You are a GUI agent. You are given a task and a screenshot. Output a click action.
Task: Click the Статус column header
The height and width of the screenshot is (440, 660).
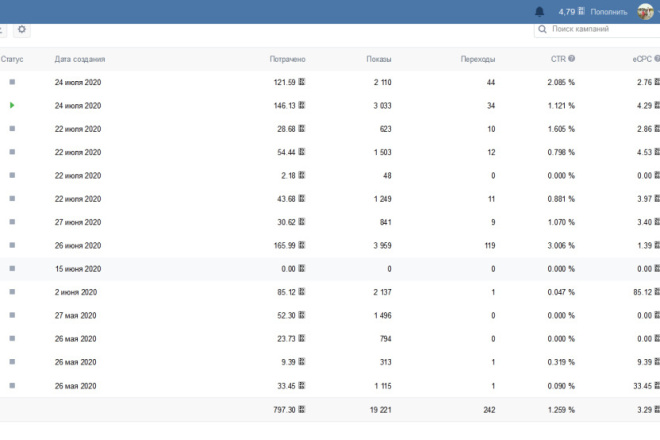12,59
